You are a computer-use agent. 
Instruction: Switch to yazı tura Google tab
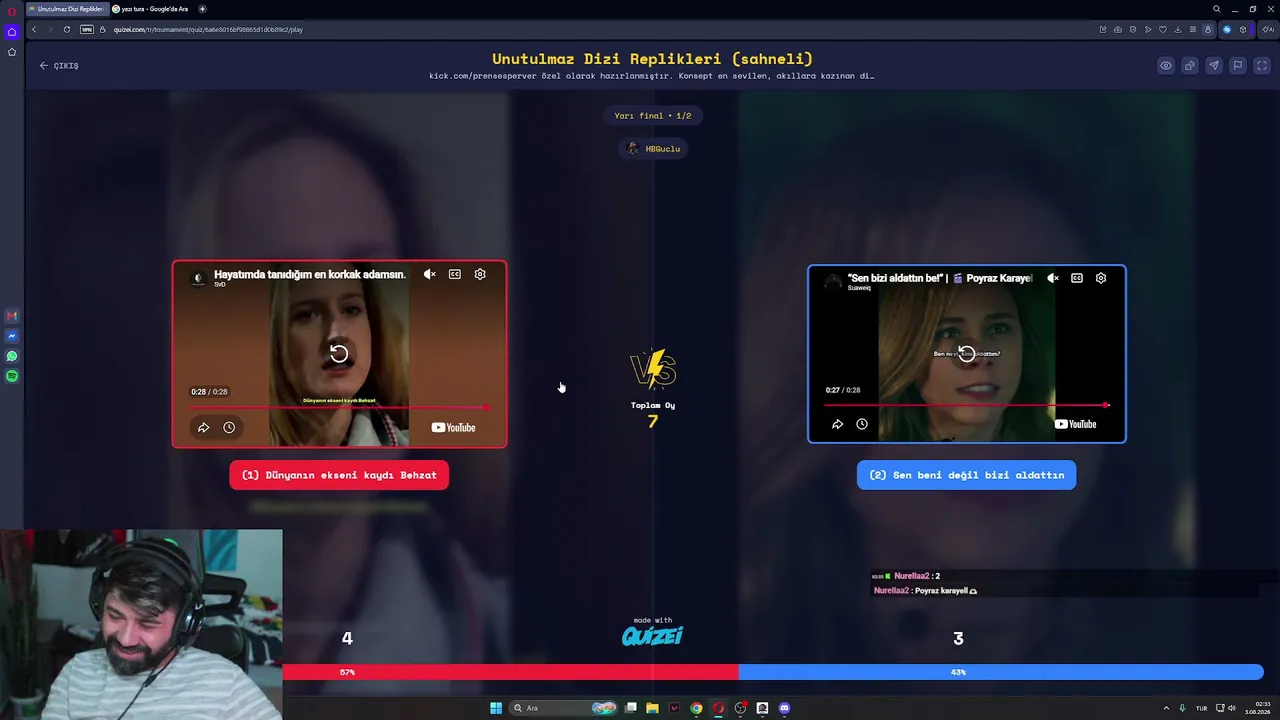click(152, 9)
